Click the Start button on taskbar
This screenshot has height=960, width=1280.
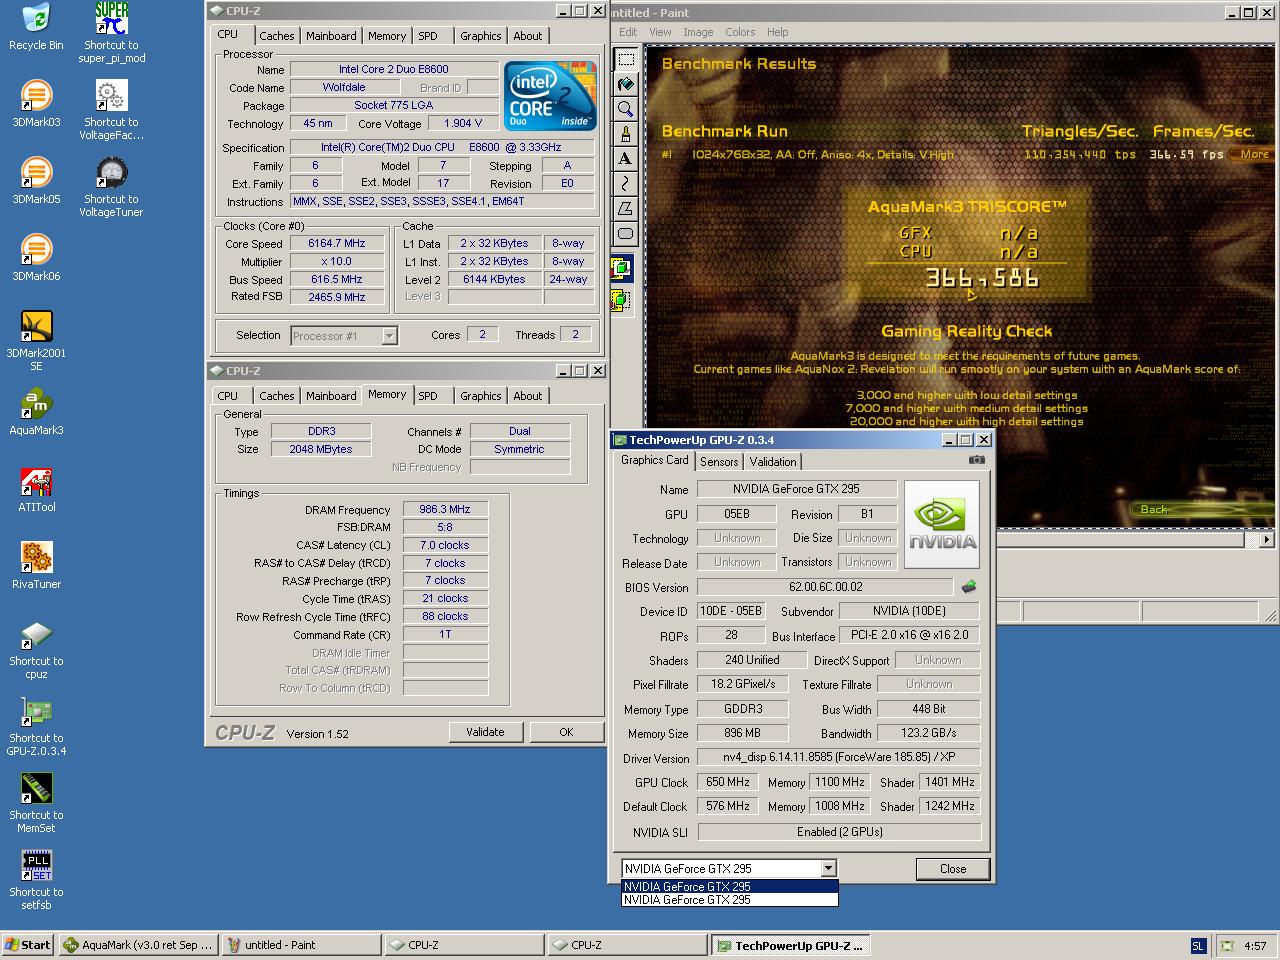click(x=28, y=945)
